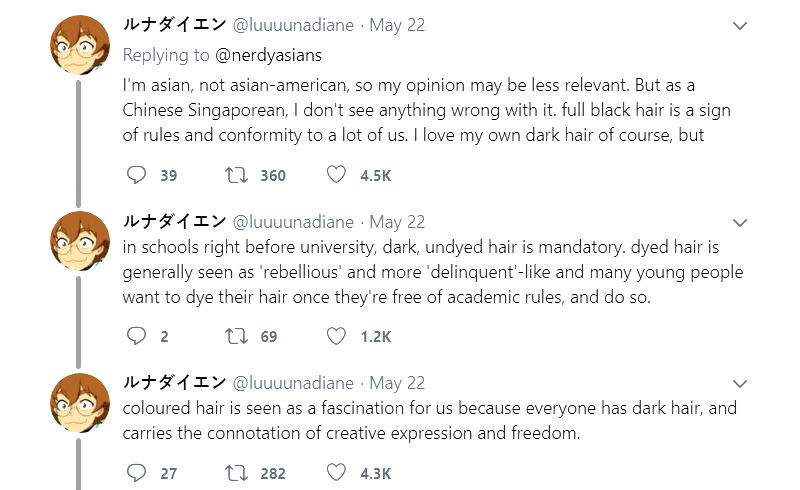
Task: Open the @luuuunadiane handle on the first tweet
Action: pos(293,26)
